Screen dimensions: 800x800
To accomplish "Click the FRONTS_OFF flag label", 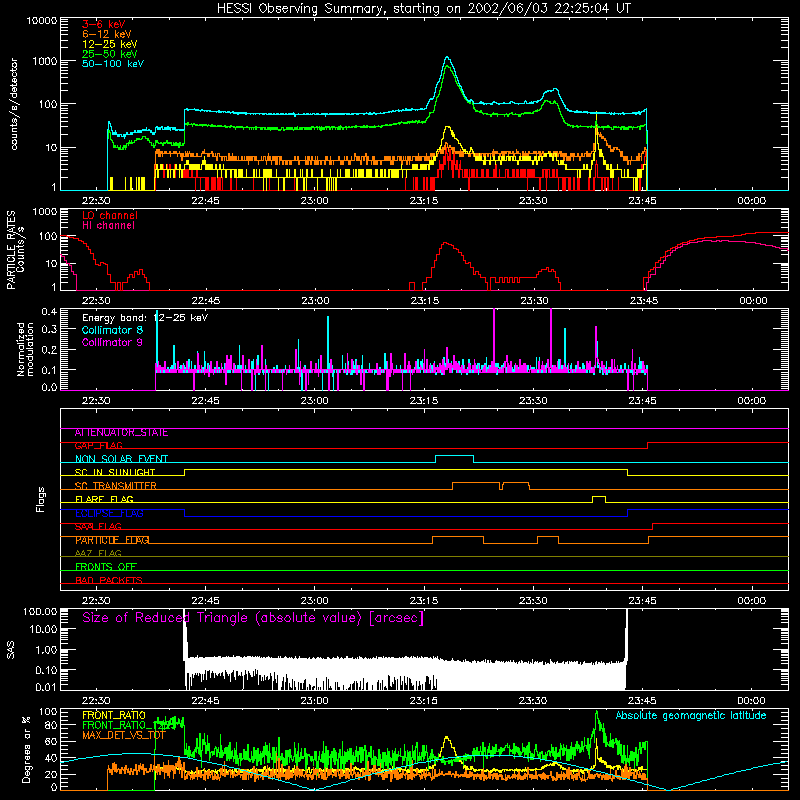I will (x=106, y=567).
